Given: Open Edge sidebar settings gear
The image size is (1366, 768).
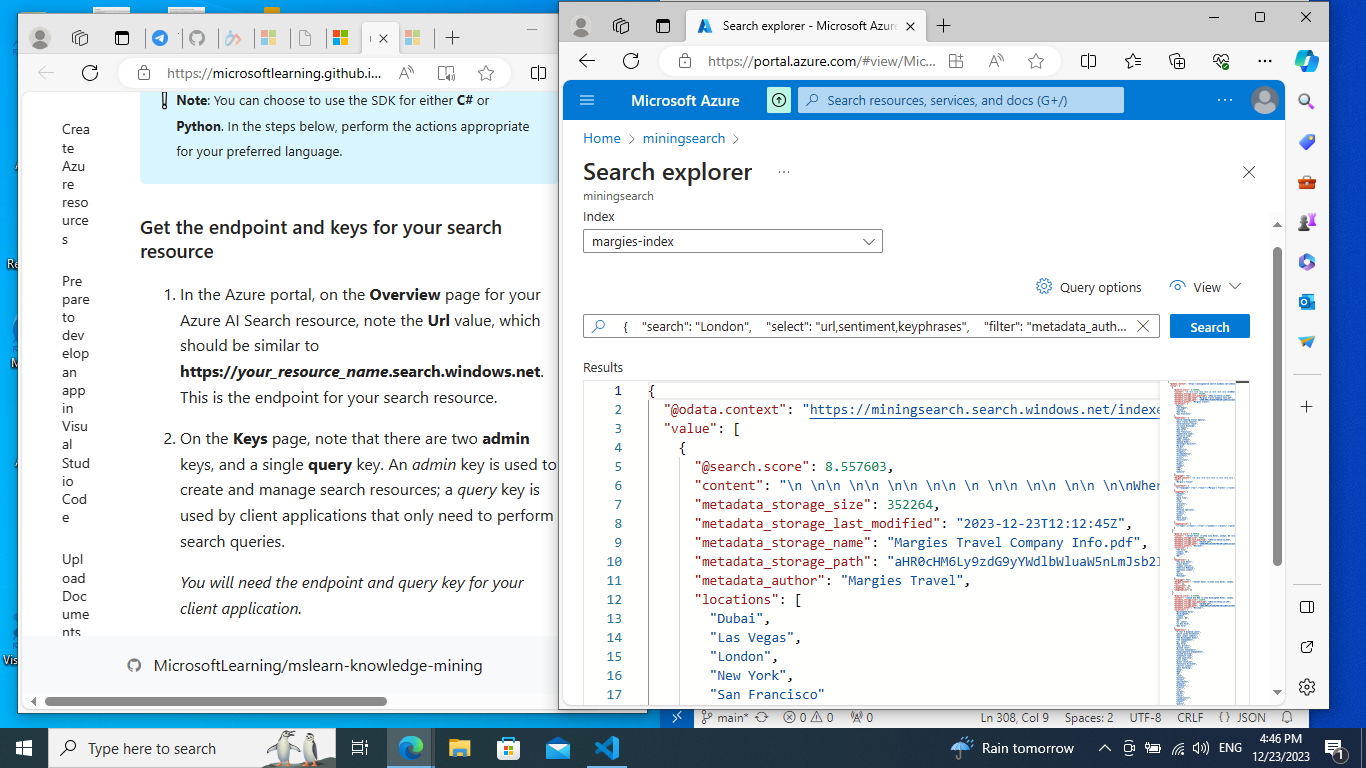Looking at the screenshot, I should pyautogui.click(x=1306, y=687).
